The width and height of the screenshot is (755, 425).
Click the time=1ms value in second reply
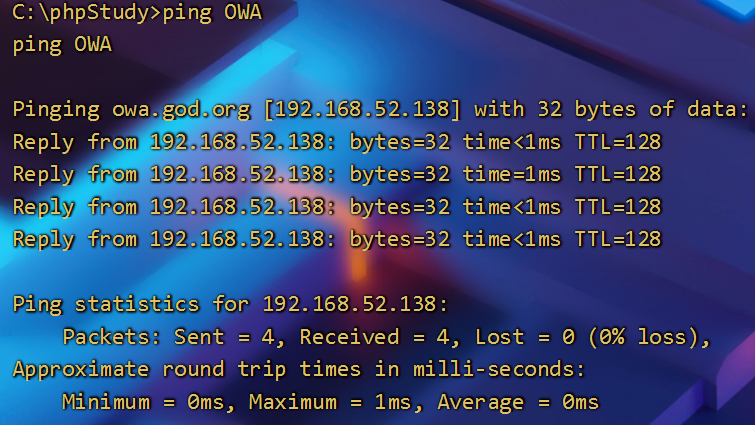click(x=512, y=174)
